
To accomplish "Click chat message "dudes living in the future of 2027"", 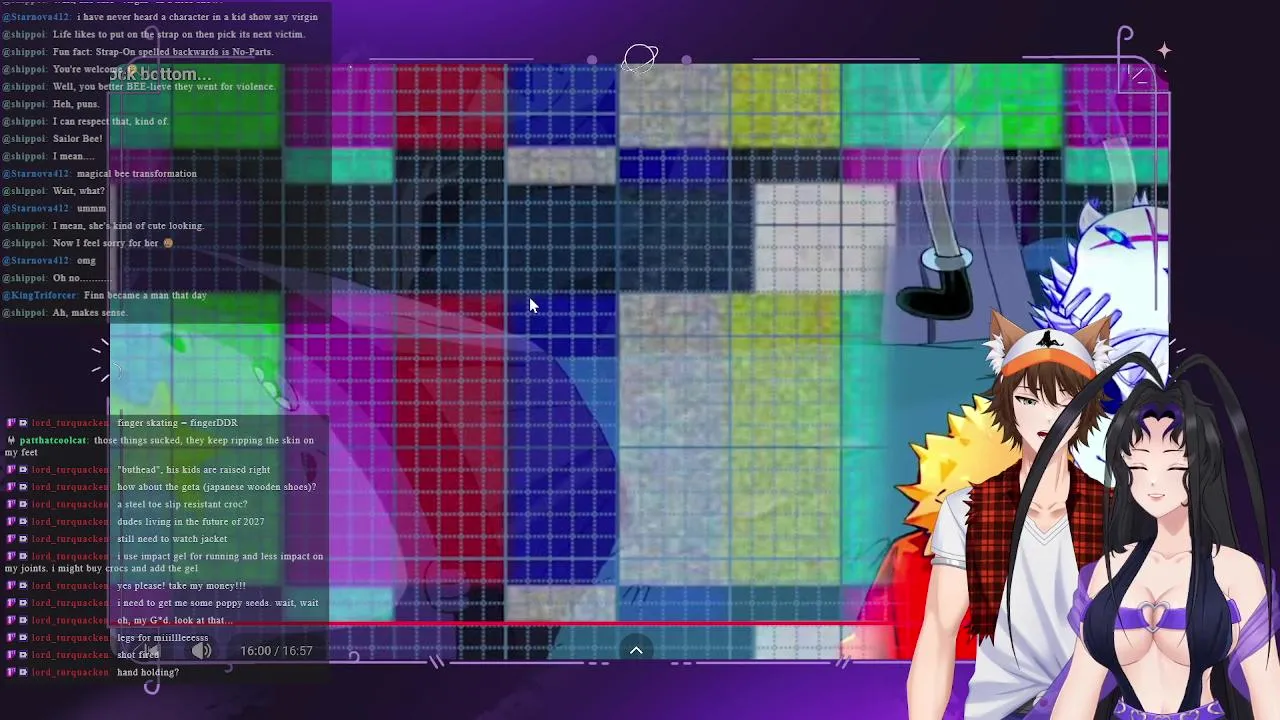I will [x=191, y=521].
